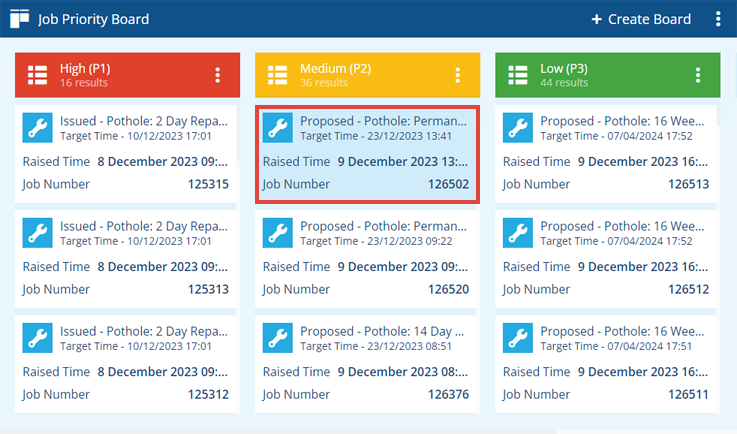Select job card number 125313
The image size is (737, 434).
[x=125, y=259]
